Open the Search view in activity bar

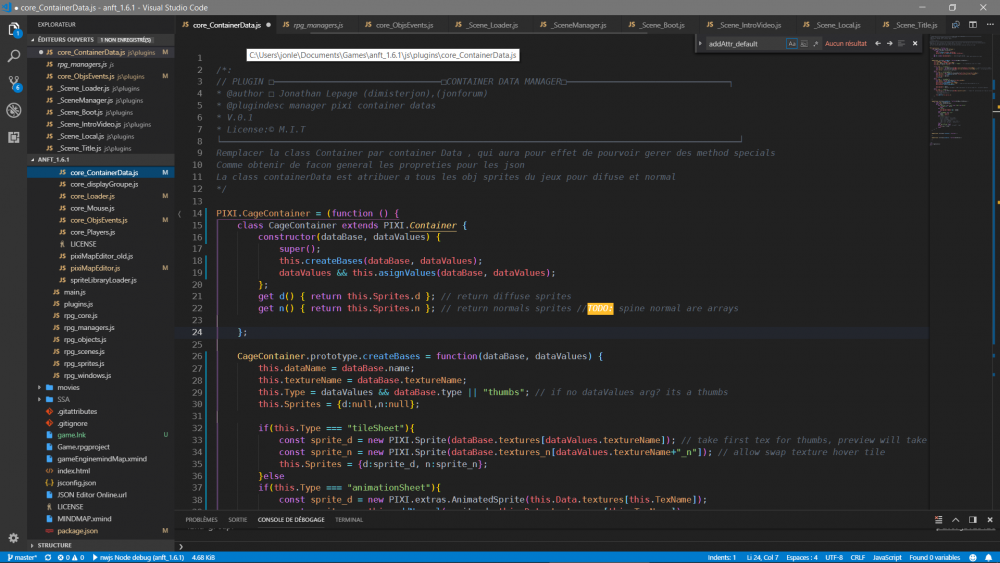(13, 57)
